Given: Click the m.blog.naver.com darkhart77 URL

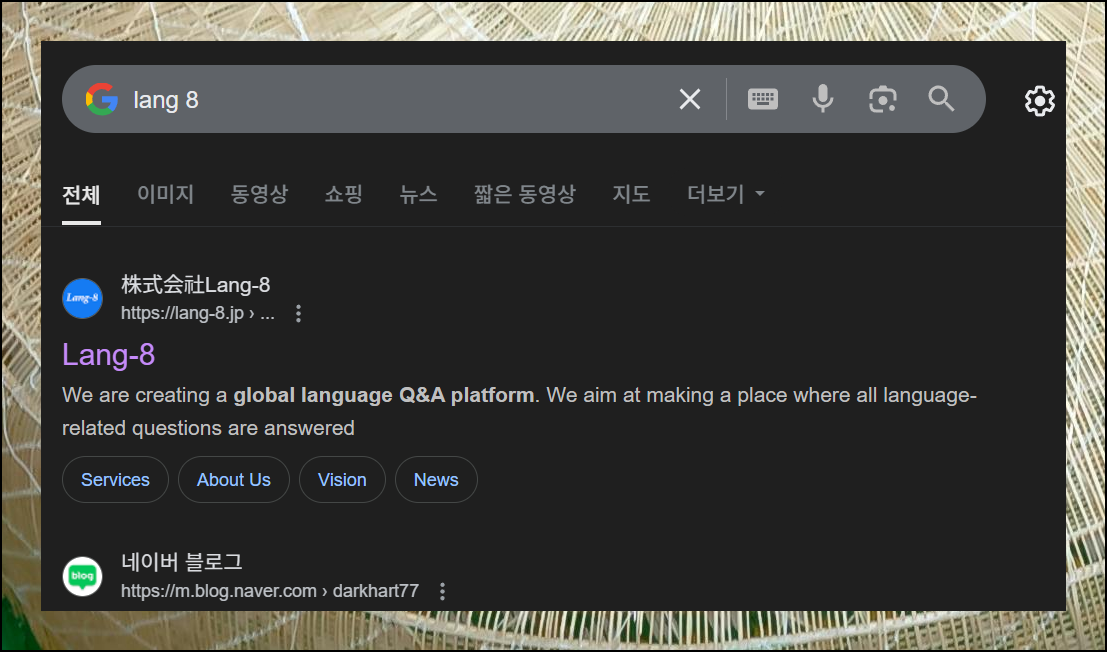Looking at the screenshot, I should tap(270, 591).
